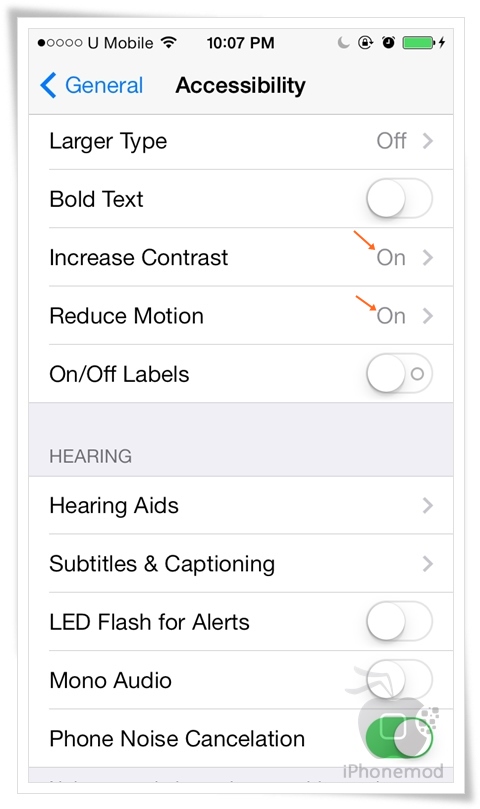
Task: Tap the alarm clock status icon
Action: pos(388,42)
